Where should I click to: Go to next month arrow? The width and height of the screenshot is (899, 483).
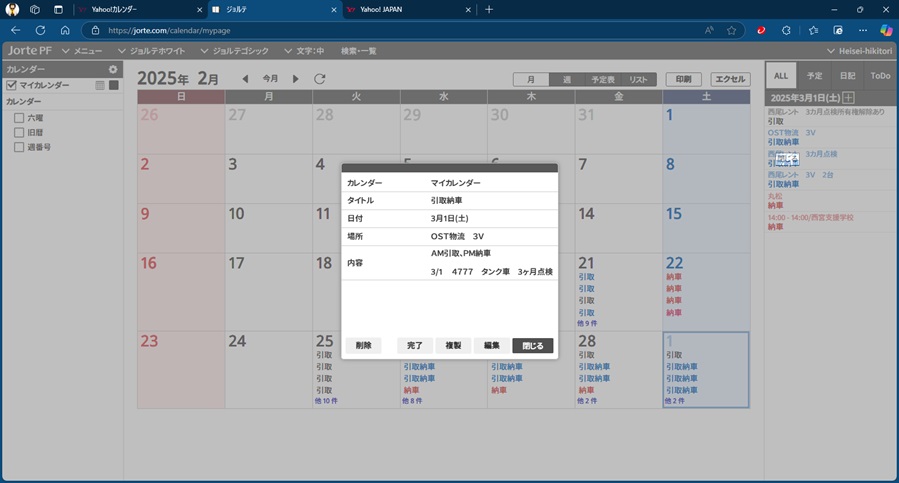295,79
